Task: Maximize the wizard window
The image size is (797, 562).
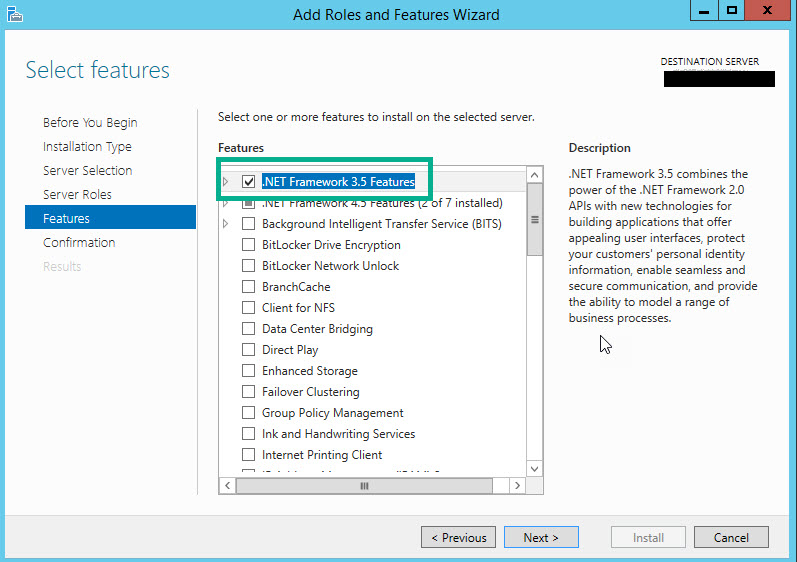Action: [x=731, y=11]
